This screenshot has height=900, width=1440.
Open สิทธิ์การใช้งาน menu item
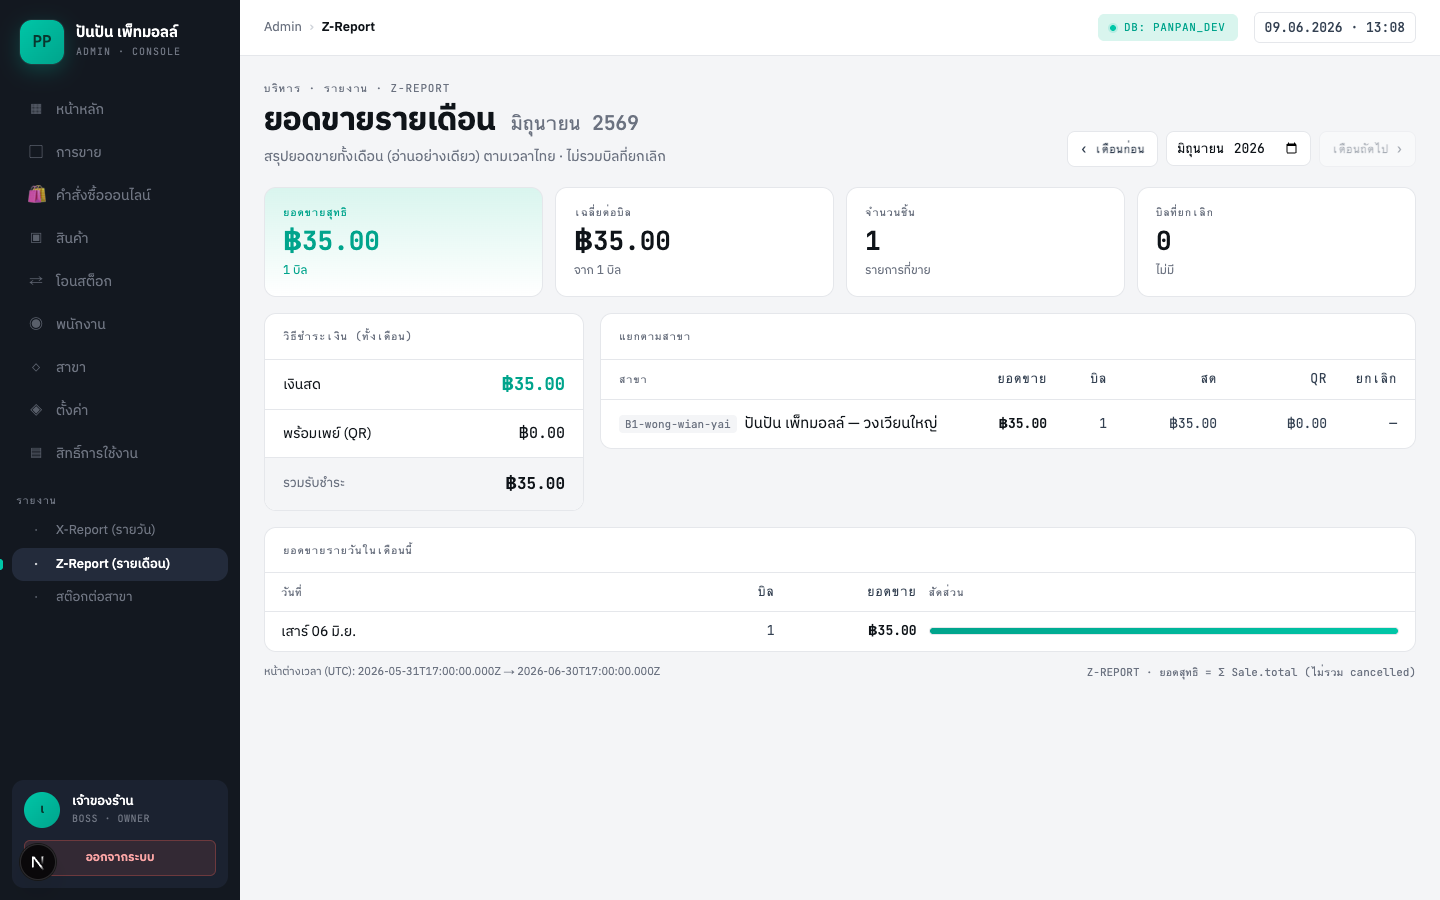(120, 453)
